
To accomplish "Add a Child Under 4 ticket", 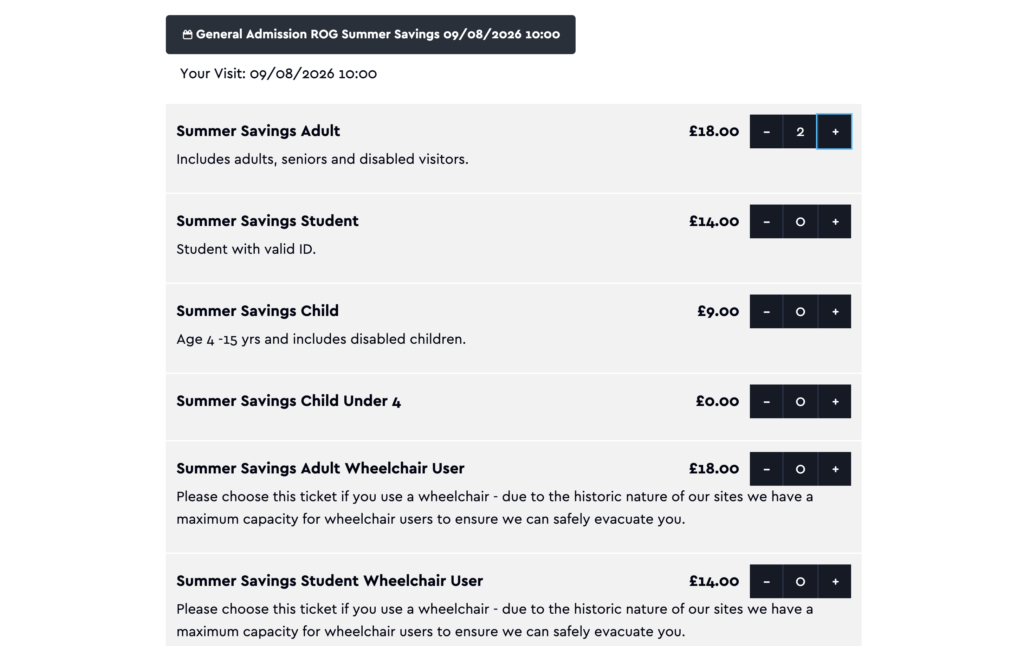I will coord(834,402).
